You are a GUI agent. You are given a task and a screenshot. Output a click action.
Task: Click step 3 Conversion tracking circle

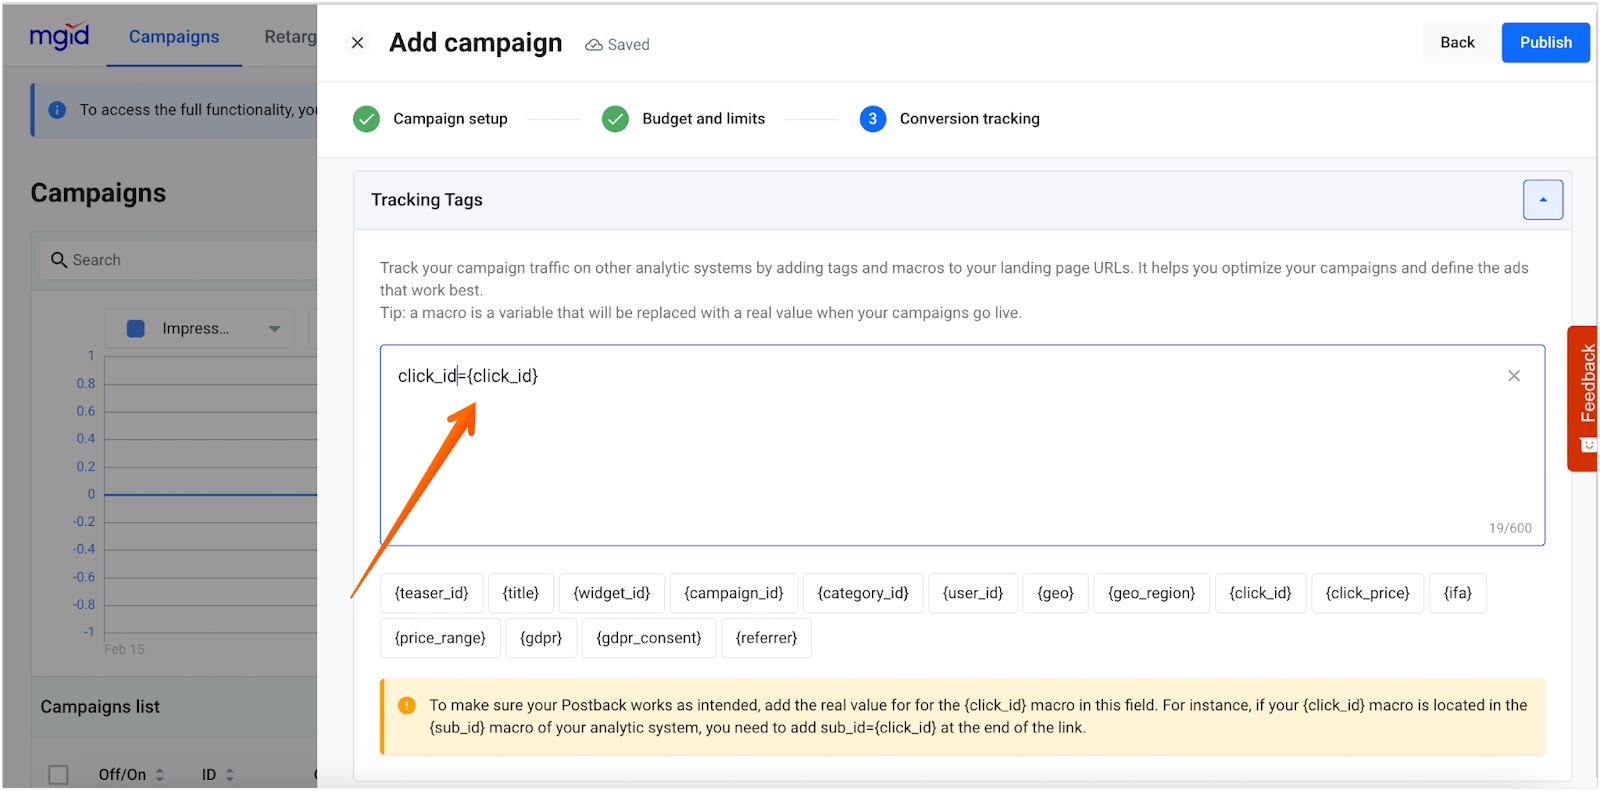pyautogui.click(x=872, y=119)
